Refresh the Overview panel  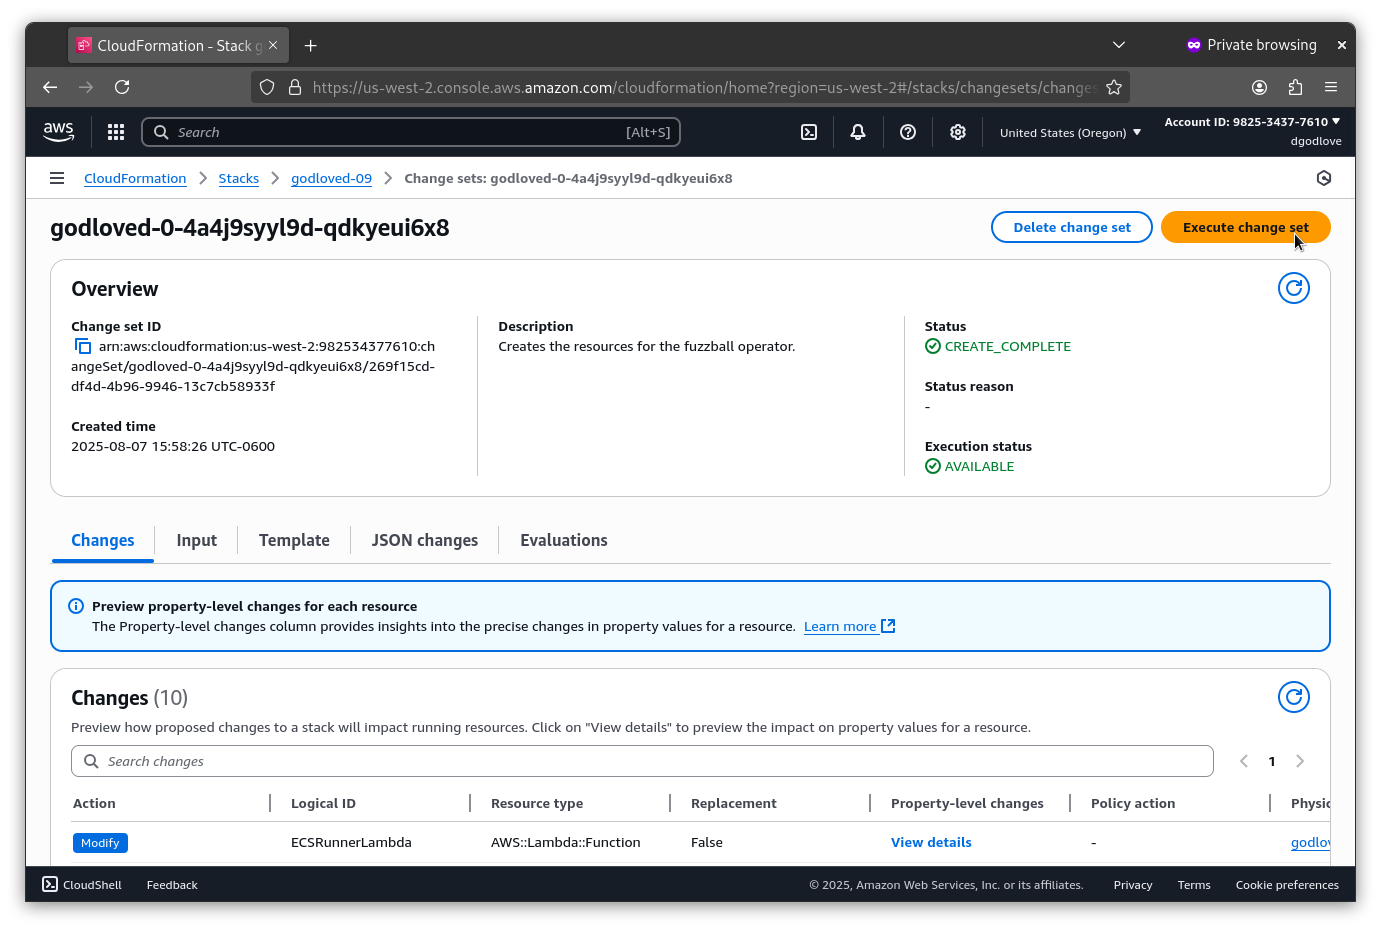click(x=1293, y=288)
